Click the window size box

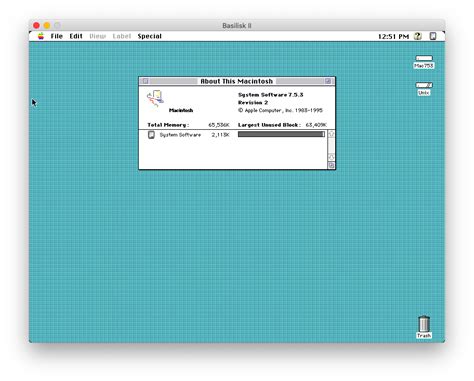[331, 165]
